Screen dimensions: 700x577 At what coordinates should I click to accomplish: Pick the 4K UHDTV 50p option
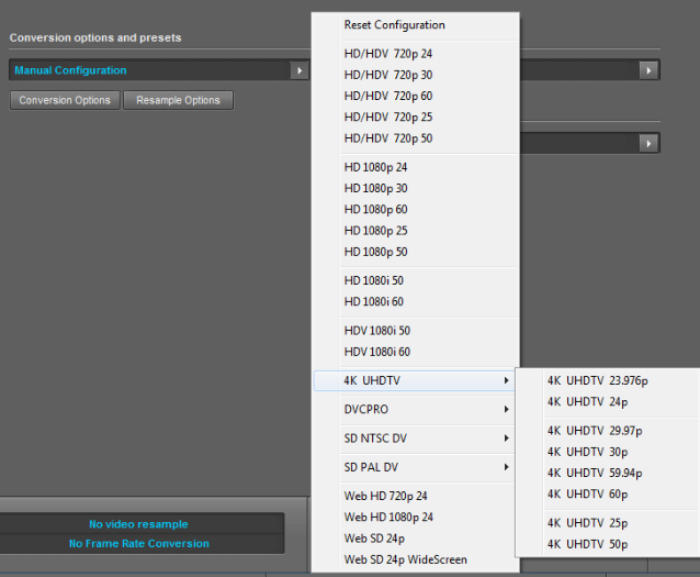[x=587, y=544]
